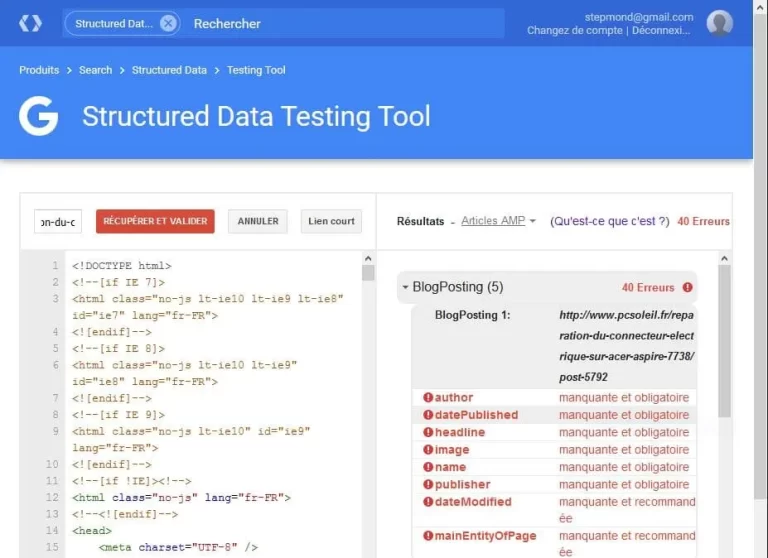Click the results pane scrollbar thumb
768x558 pixels.
coord(724,341)
